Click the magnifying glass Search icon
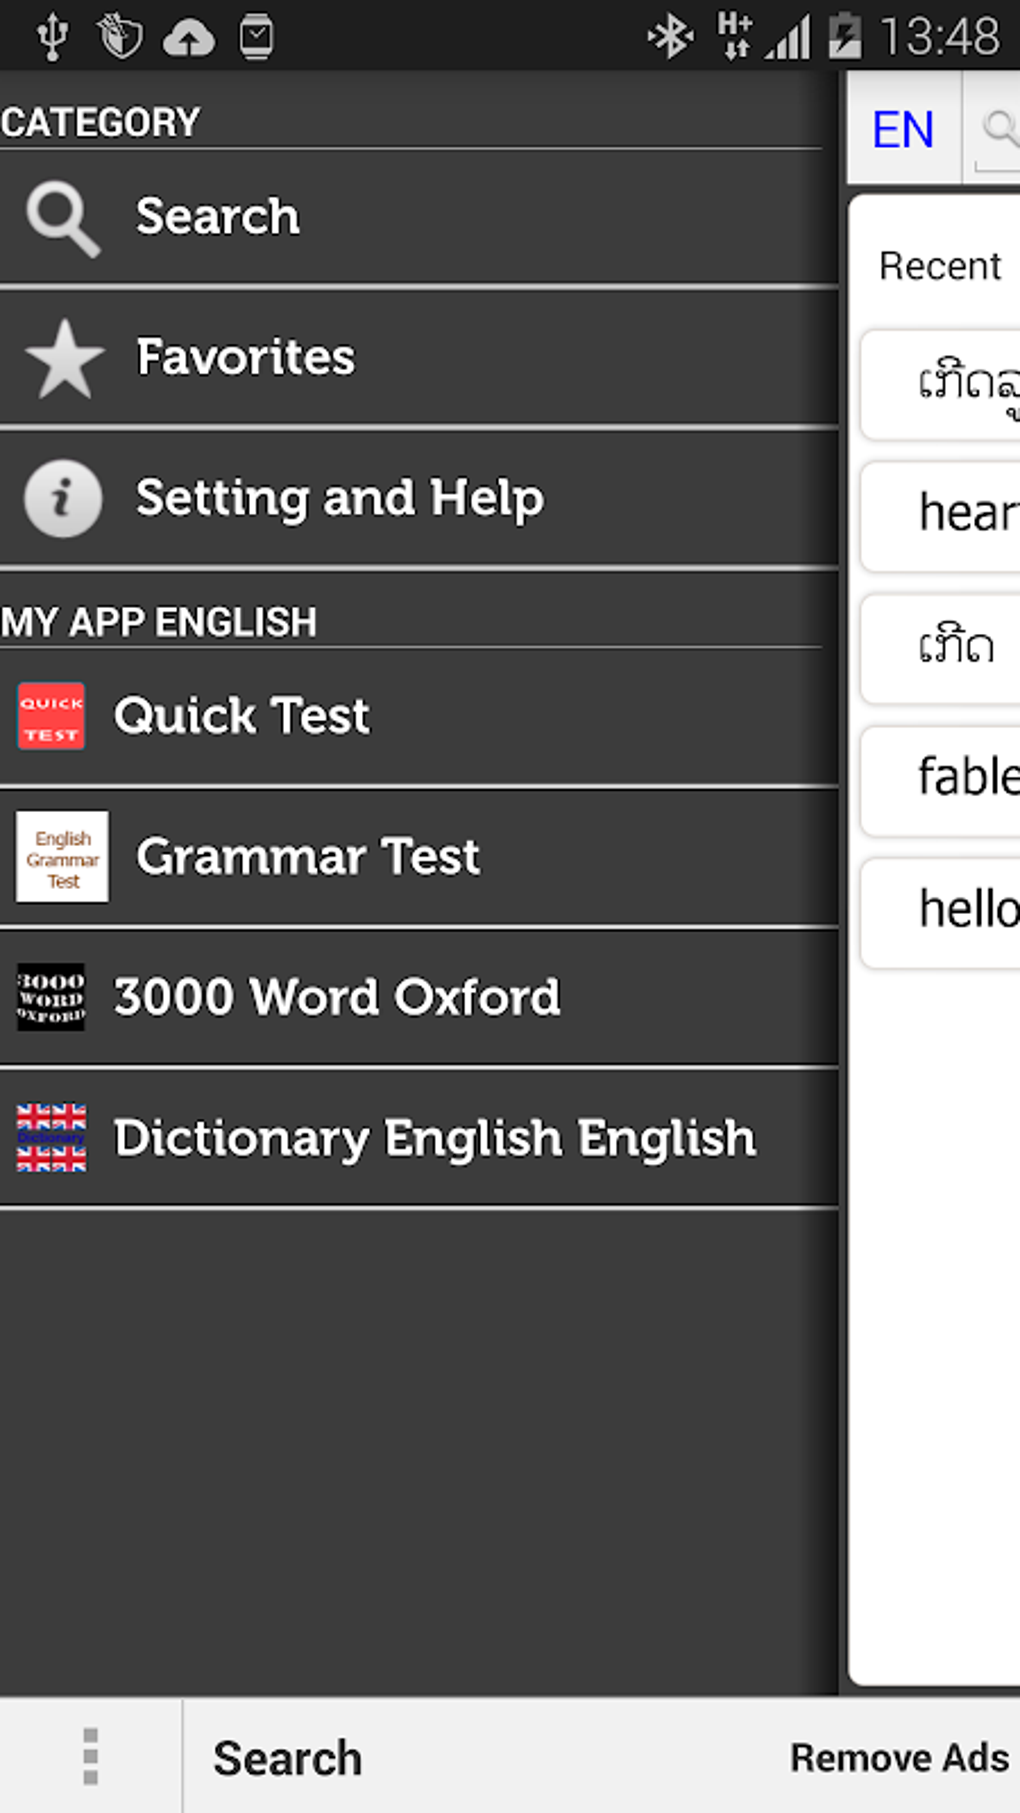 coord(63,218)
